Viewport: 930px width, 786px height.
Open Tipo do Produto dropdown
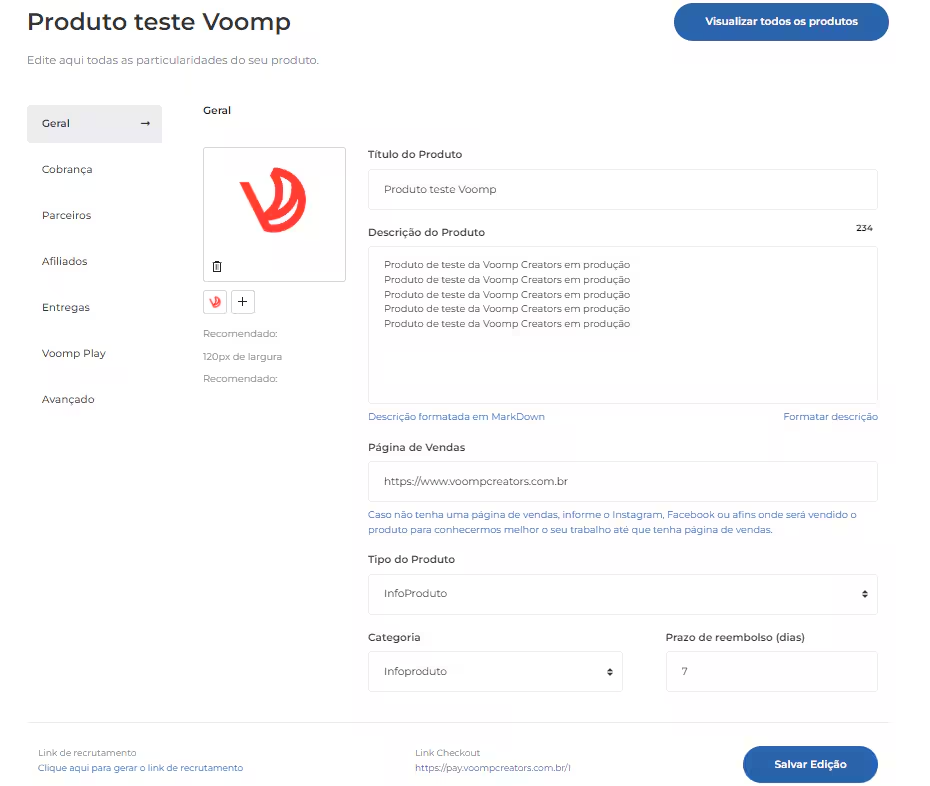point(623,594)
